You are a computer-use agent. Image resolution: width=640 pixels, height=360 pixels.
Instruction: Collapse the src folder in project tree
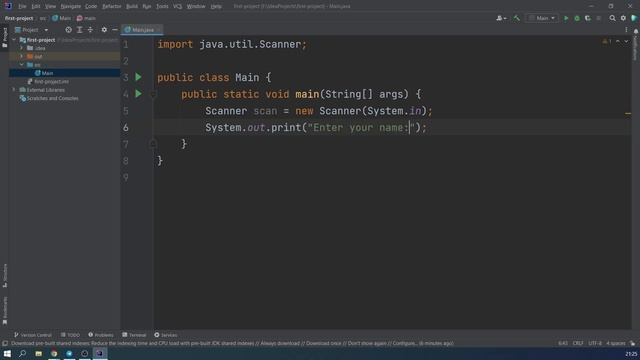[x=22, y=65]
